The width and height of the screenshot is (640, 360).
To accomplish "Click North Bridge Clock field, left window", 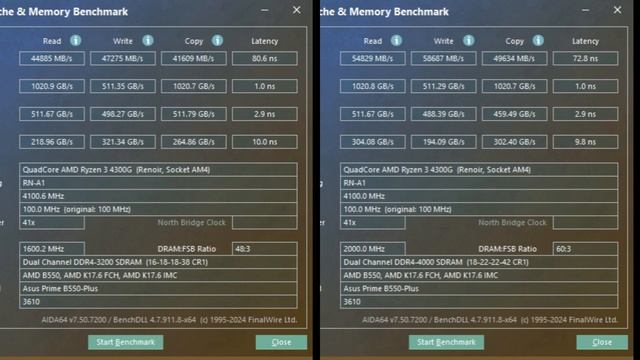I will (264, 222).
